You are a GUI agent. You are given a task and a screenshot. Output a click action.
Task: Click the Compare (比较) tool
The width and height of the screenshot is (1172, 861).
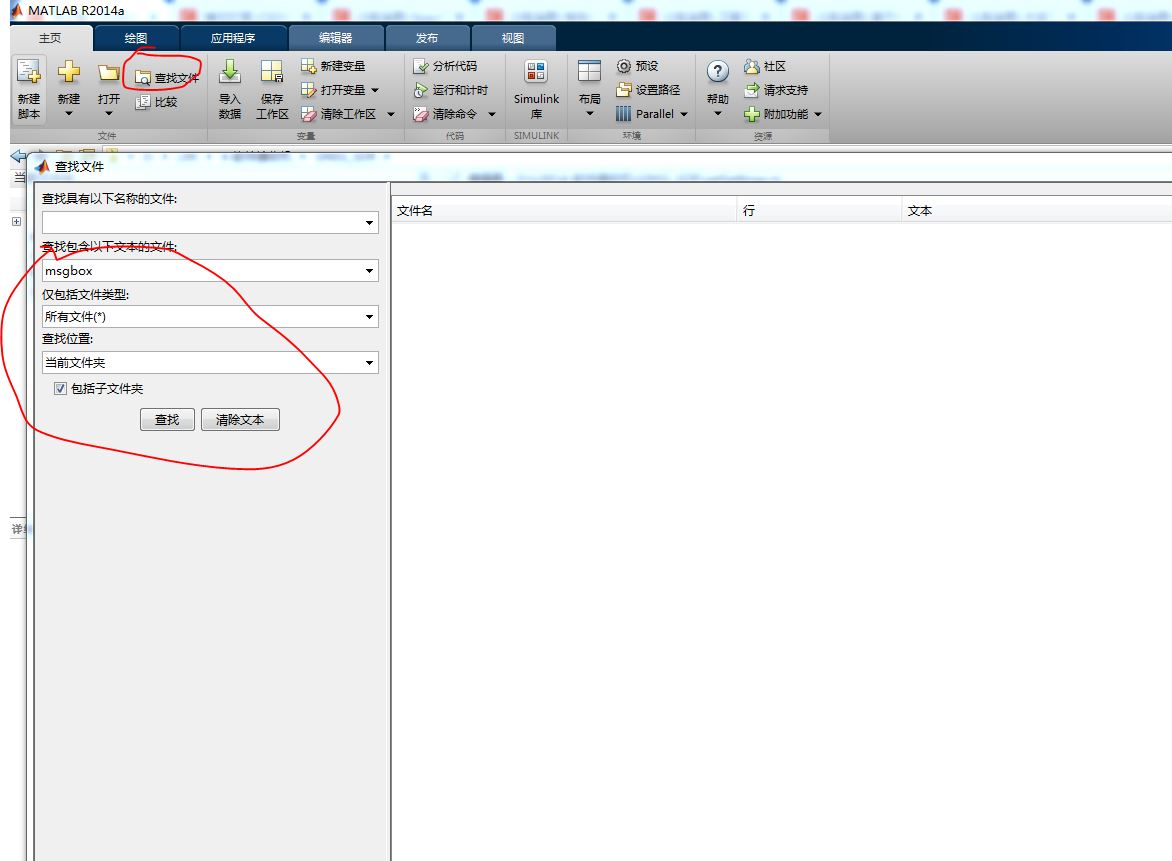click(x=156, y=102)
